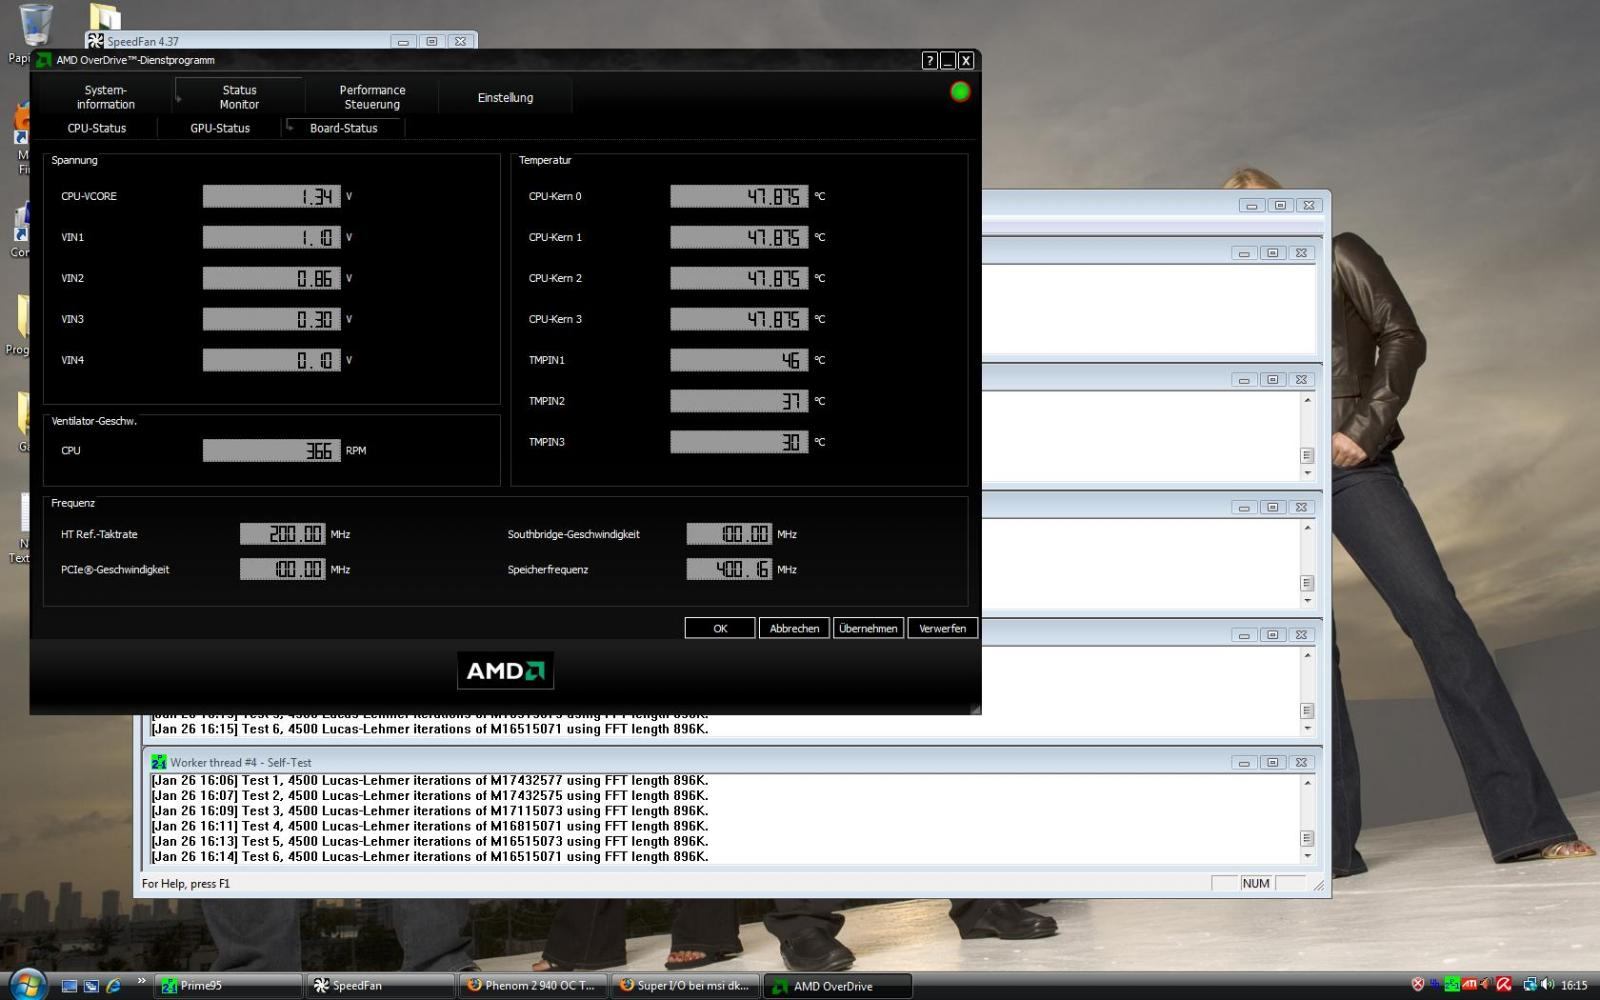
Task: Click the network connection tray icon
Action: point(1529,985)
